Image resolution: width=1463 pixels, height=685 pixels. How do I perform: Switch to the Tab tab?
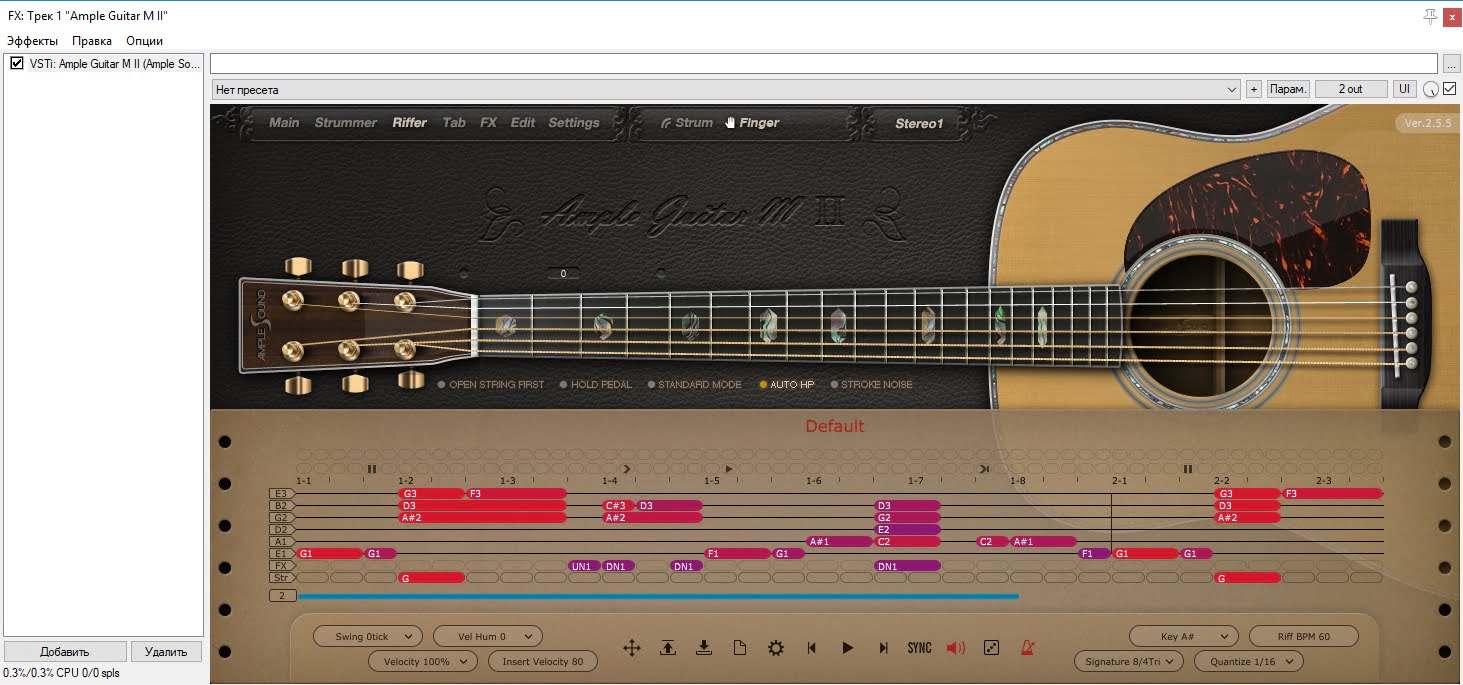click(x=454, y=123)
